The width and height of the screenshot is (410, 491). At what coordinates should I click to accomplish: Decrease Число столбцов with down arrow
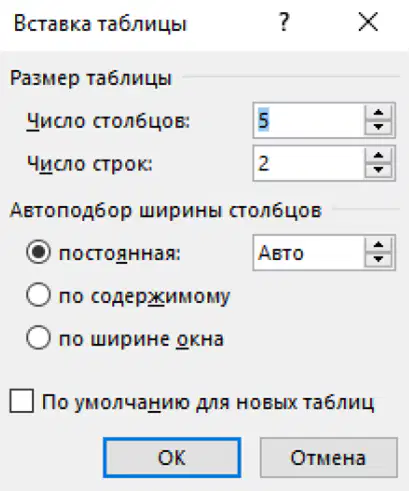(x=378, y=127)
